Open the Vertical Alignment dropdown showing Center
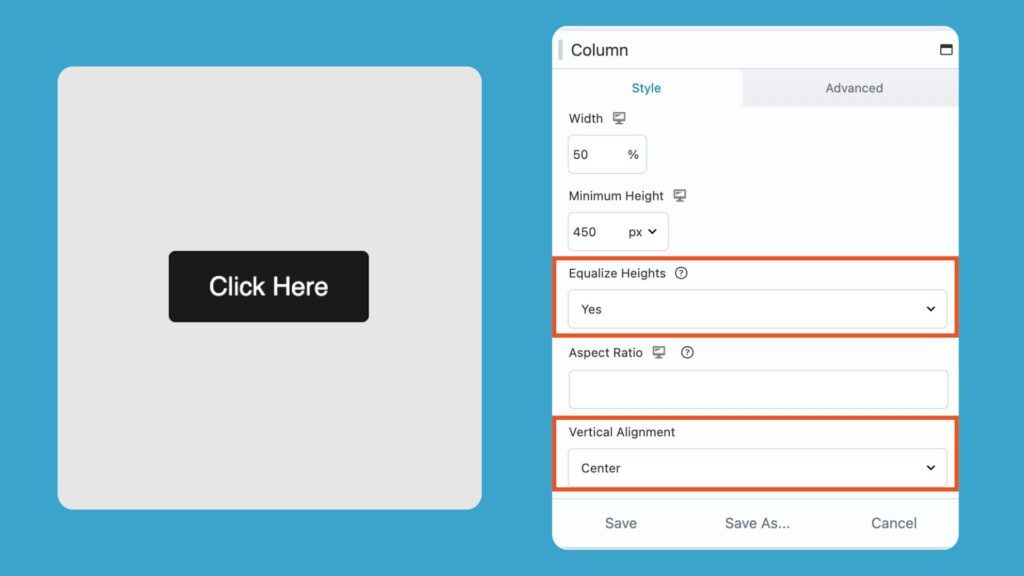The height and width of the screenshot is (576, 1024). point(757,467)
